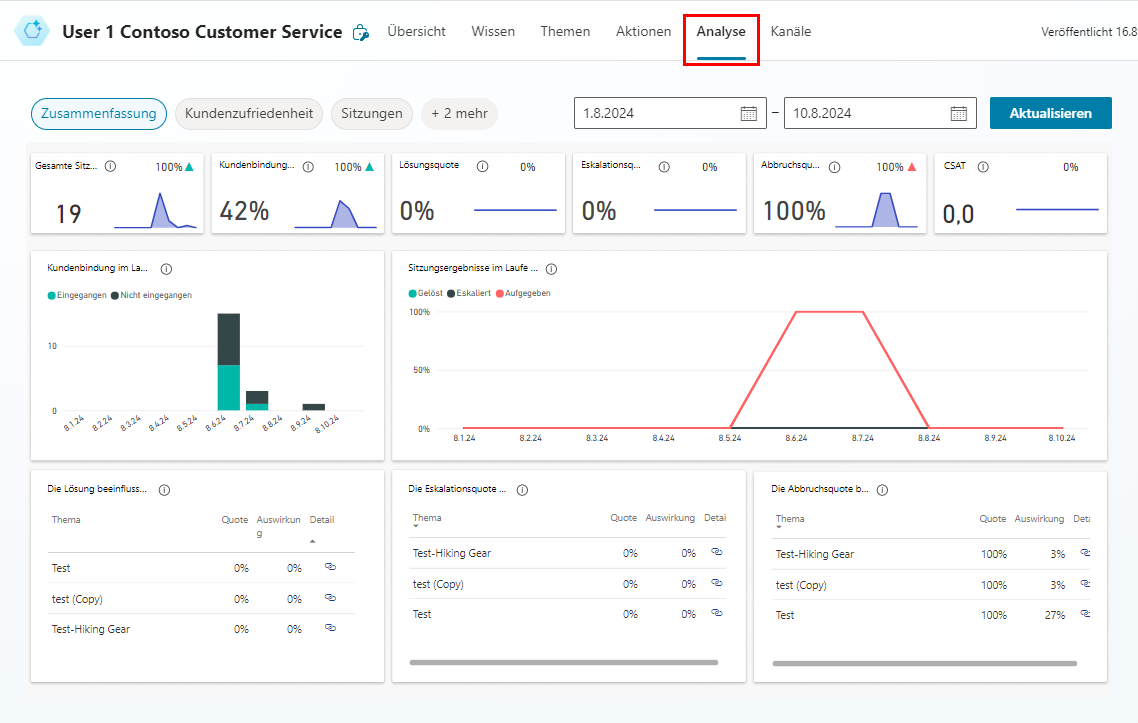Screen dimensions: 1138x723
Task: Open the start date calendar picker icon
Action: (x=748, y=113)
